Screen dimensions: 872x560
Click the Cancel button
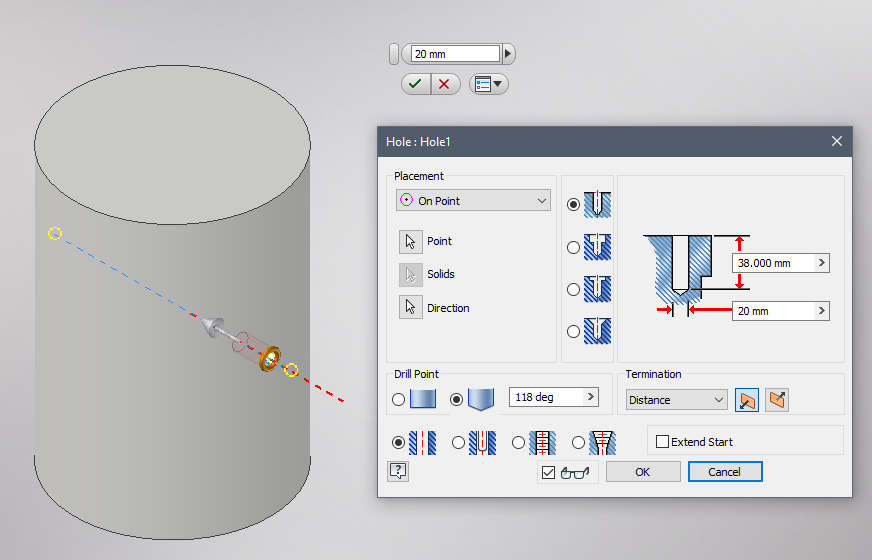tap(725, 472)
